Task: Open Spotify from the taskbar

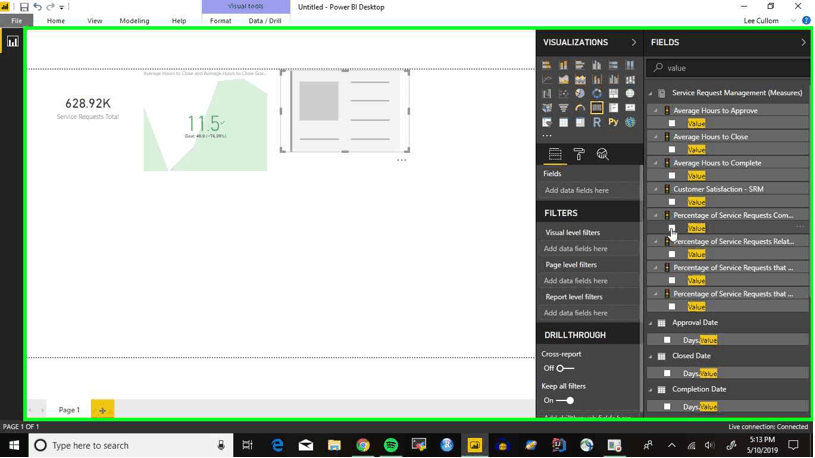Action: pos(391,446)
